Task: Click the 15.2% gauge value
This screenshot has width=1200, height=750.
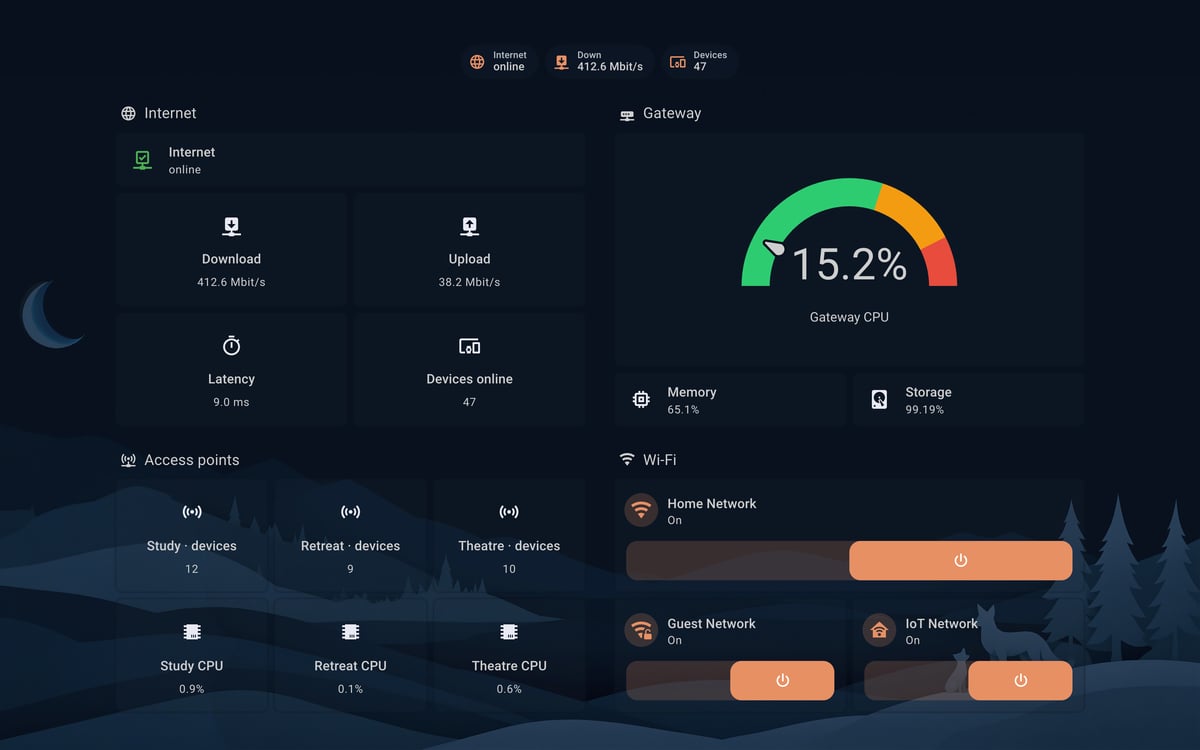Action: (849, 264)
